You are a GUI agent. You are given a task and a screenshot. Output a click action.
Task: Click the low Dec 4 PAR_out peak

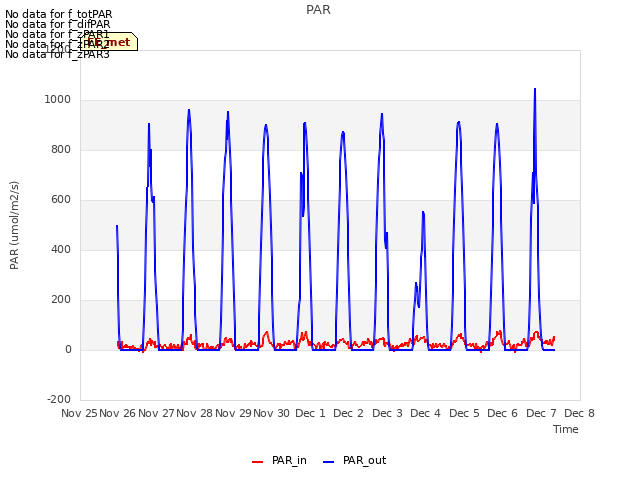[x=423, y=212]
